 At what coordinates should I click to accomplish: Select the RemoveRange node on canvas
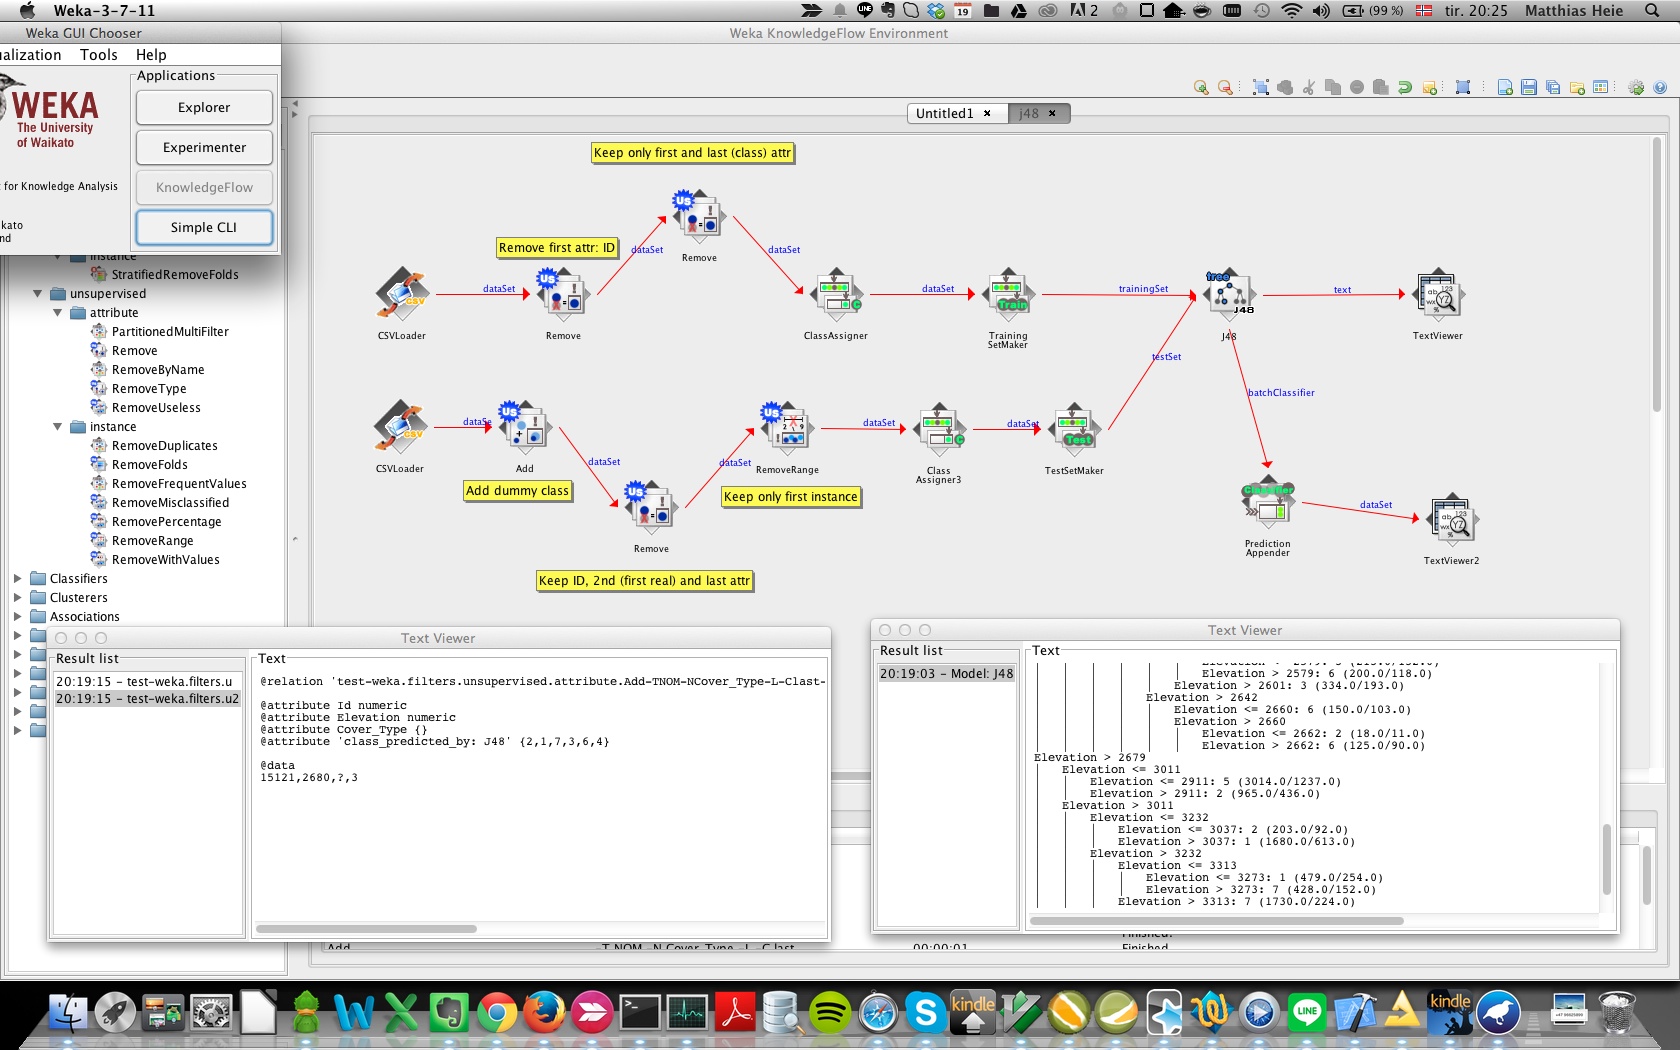[788, 427]
